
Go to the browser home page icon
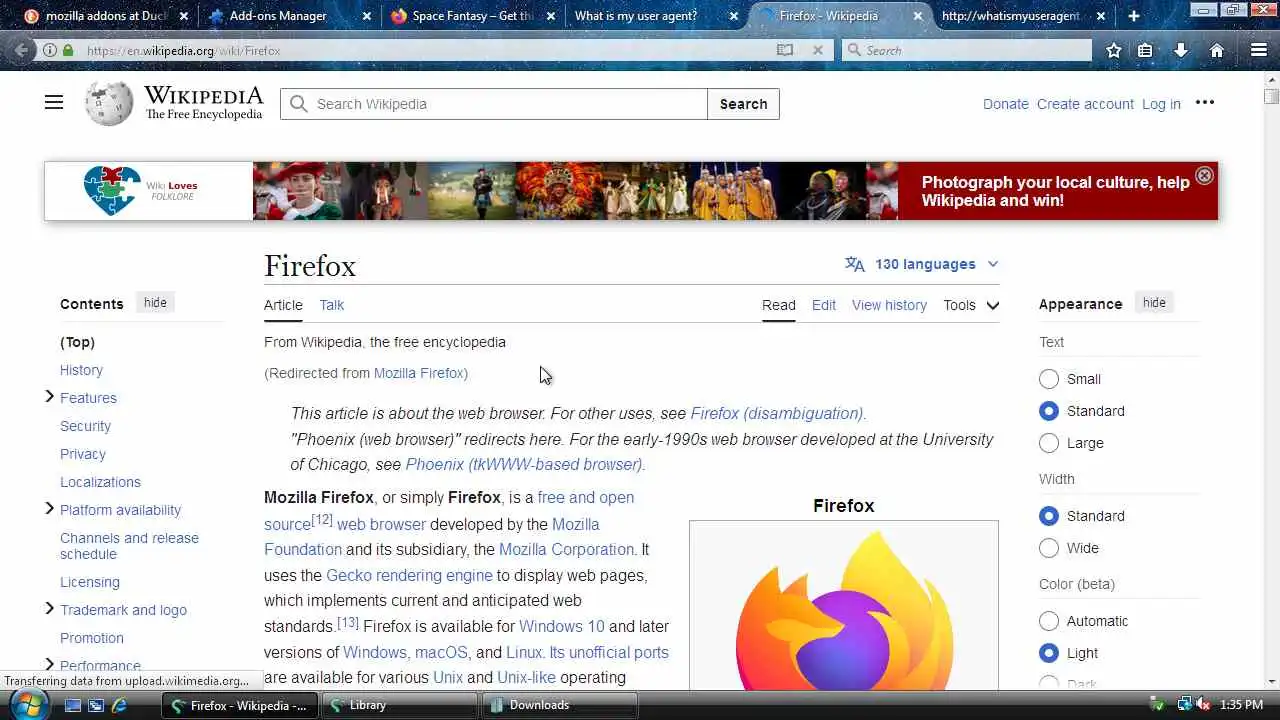[x=1216, y=50]
